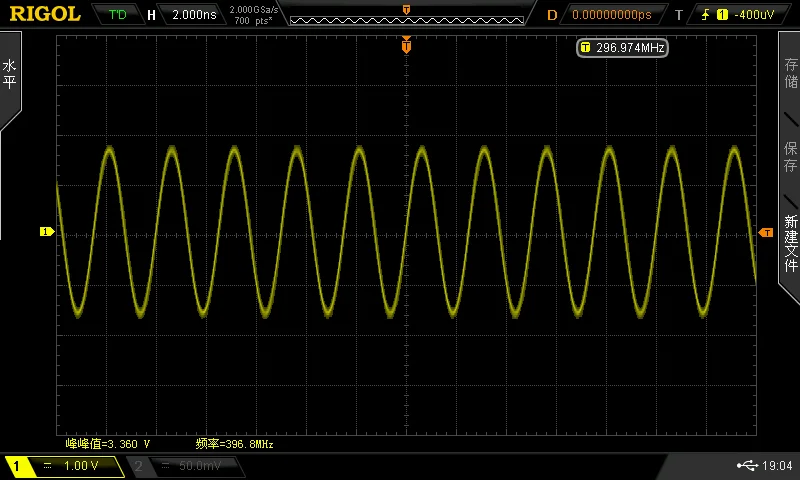Click the USB connection icon
800x480 pixels.
pos(747,465)
